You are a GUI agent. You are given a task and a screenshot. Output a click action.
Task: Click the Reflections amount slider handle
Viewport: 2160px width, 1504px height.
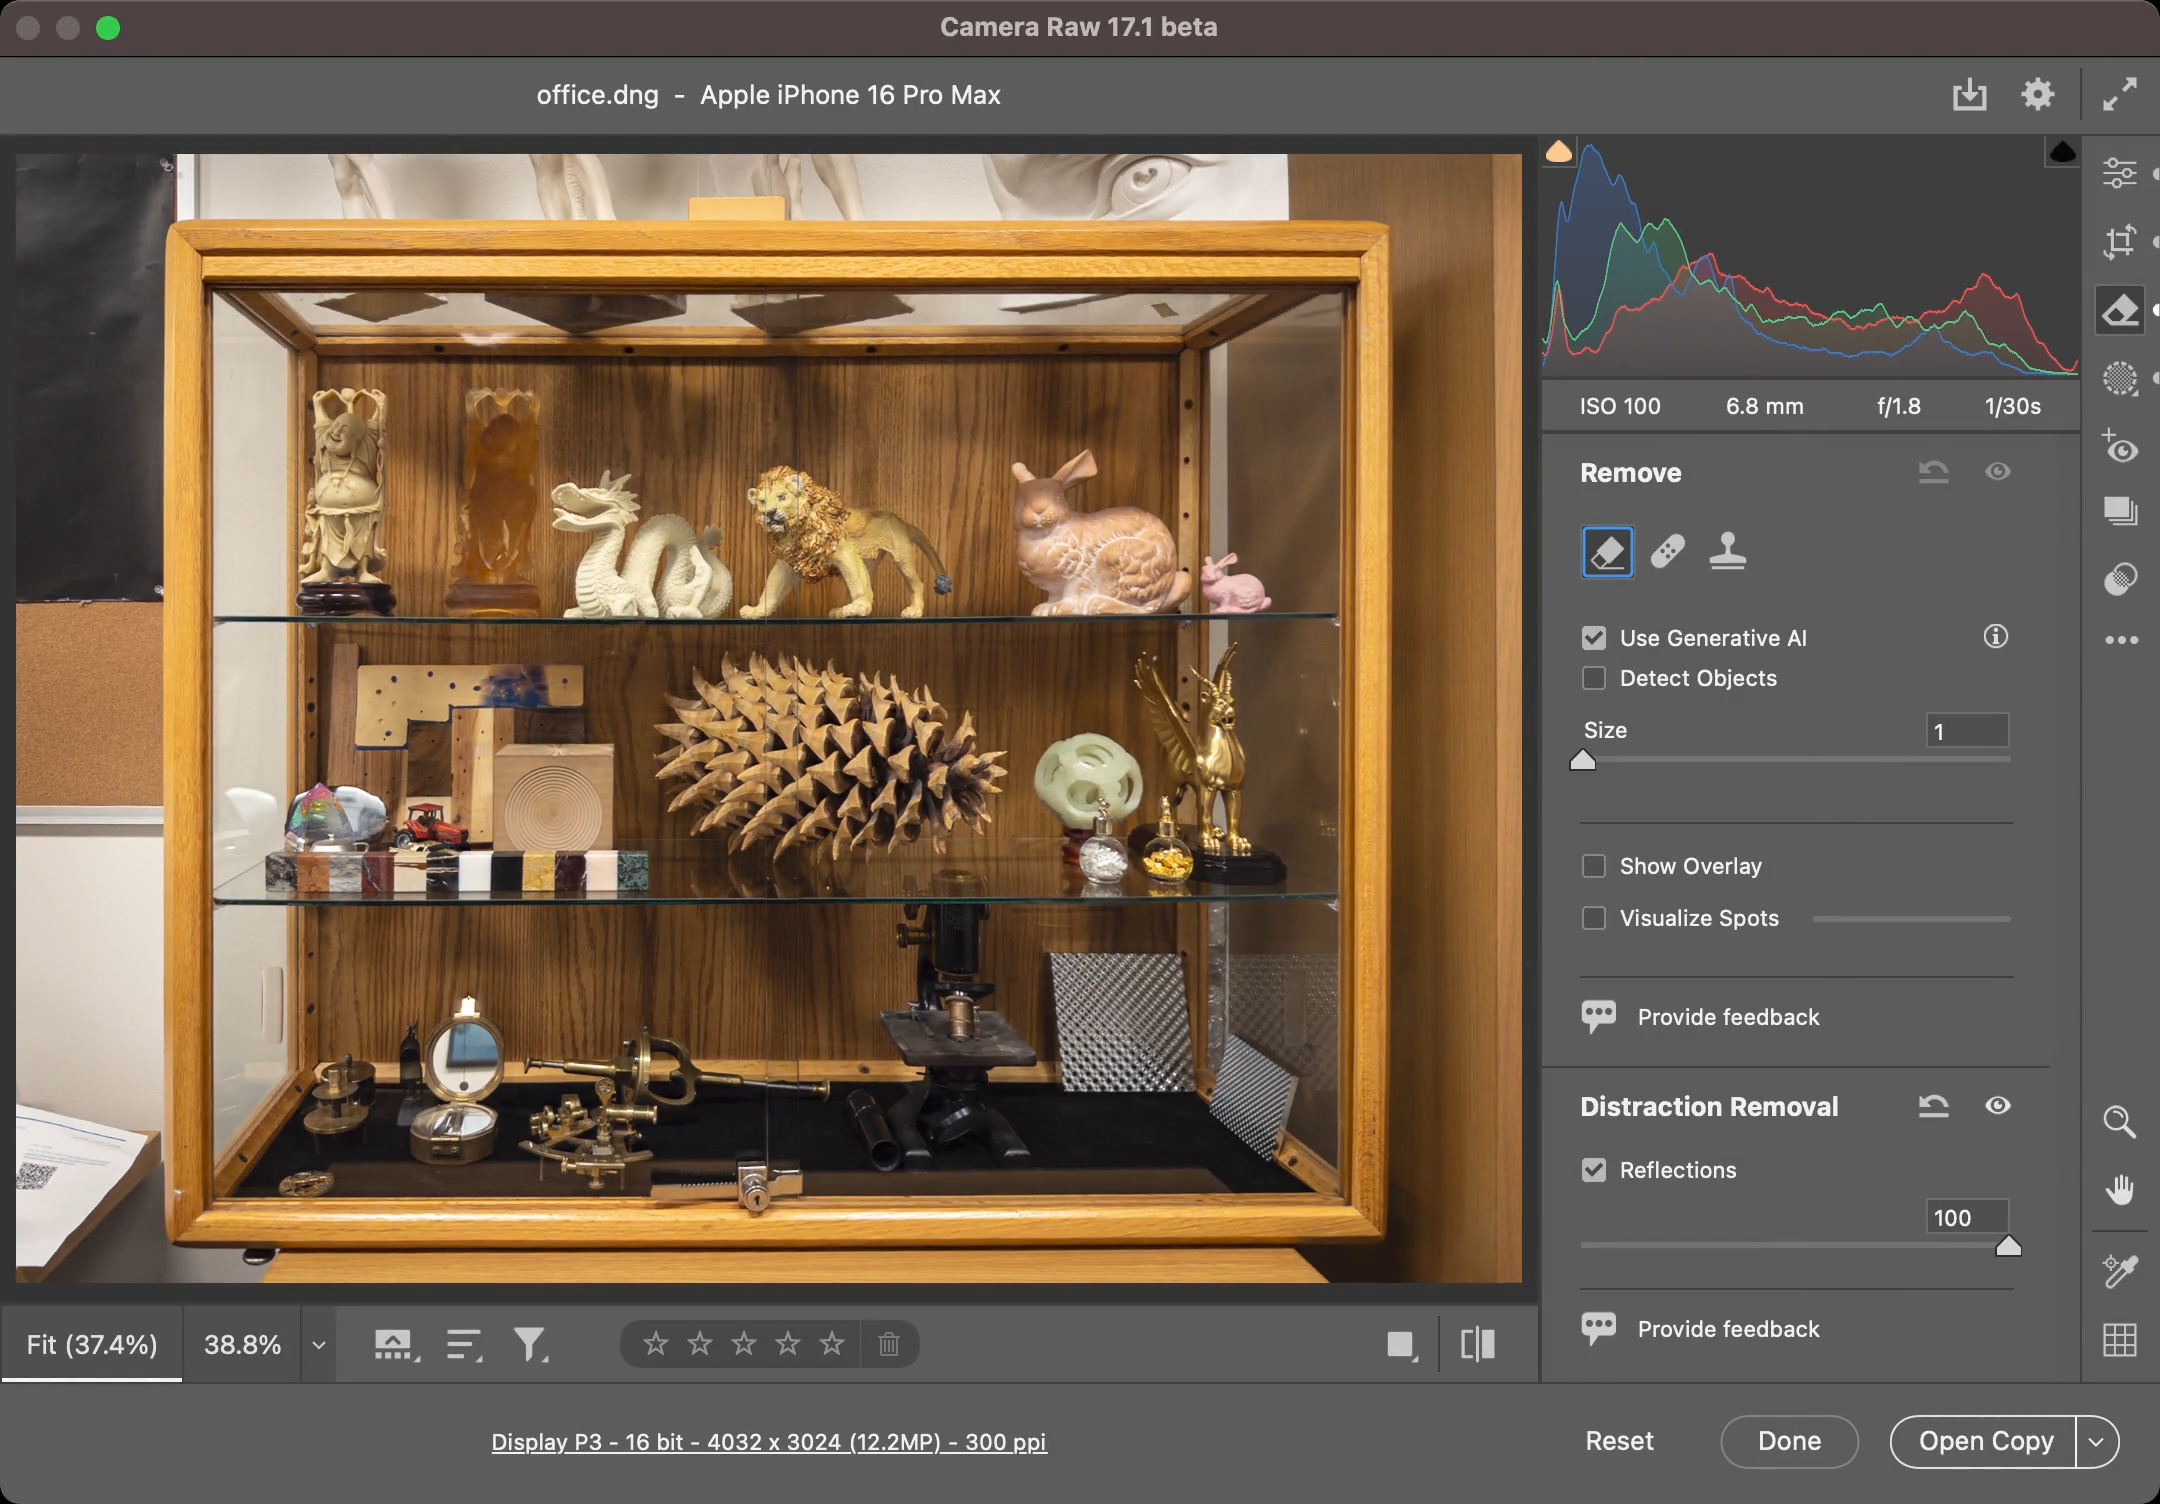[2008, 1246]
